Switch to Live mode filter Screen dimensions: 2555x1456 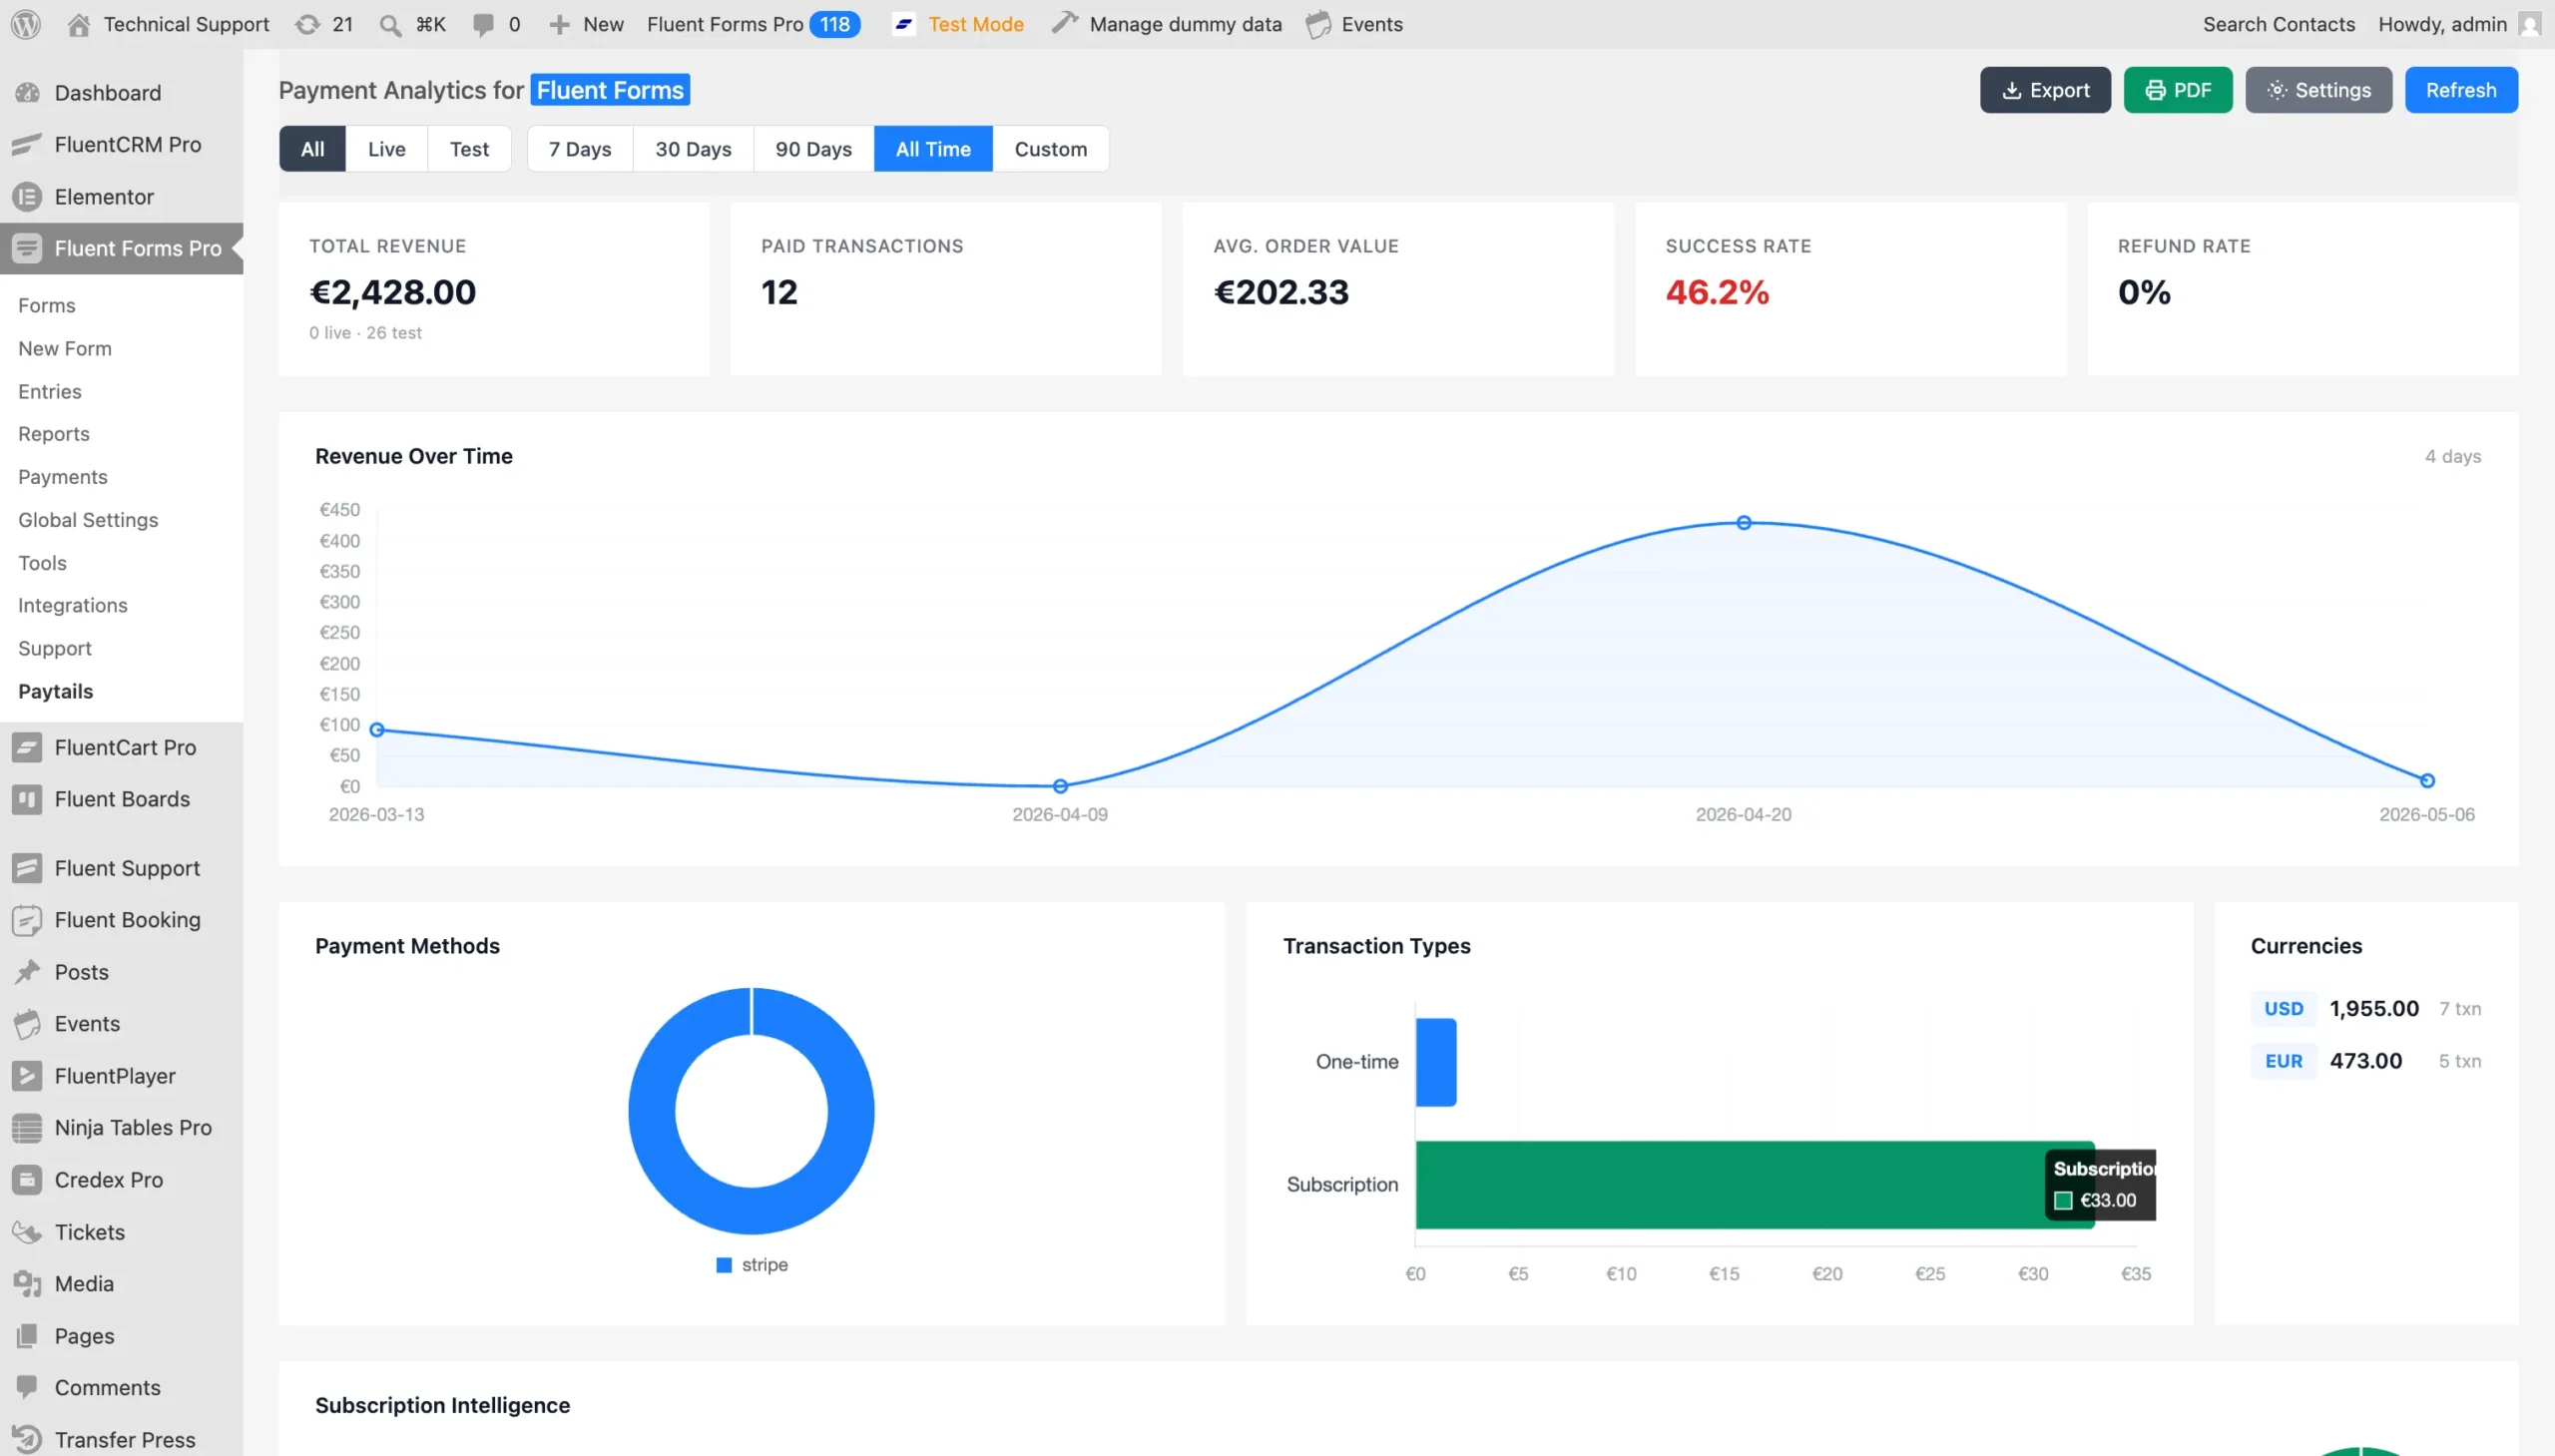[386, 149]
